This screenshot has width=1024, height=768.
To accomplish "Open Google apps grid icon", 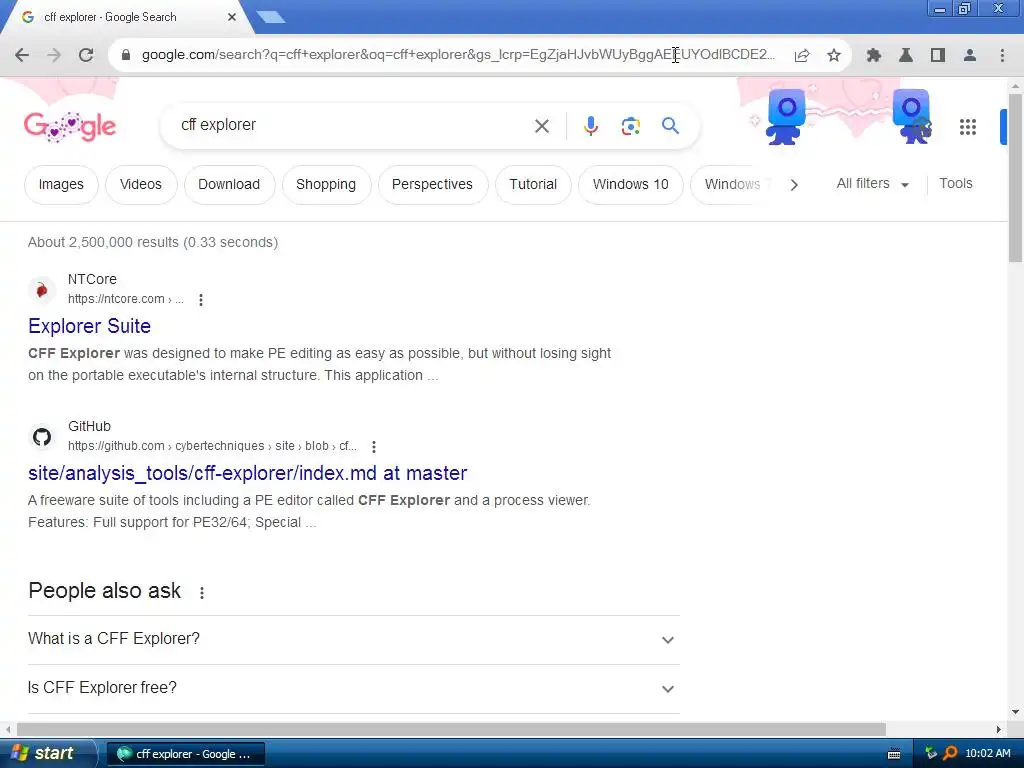I will pos(968,127).
